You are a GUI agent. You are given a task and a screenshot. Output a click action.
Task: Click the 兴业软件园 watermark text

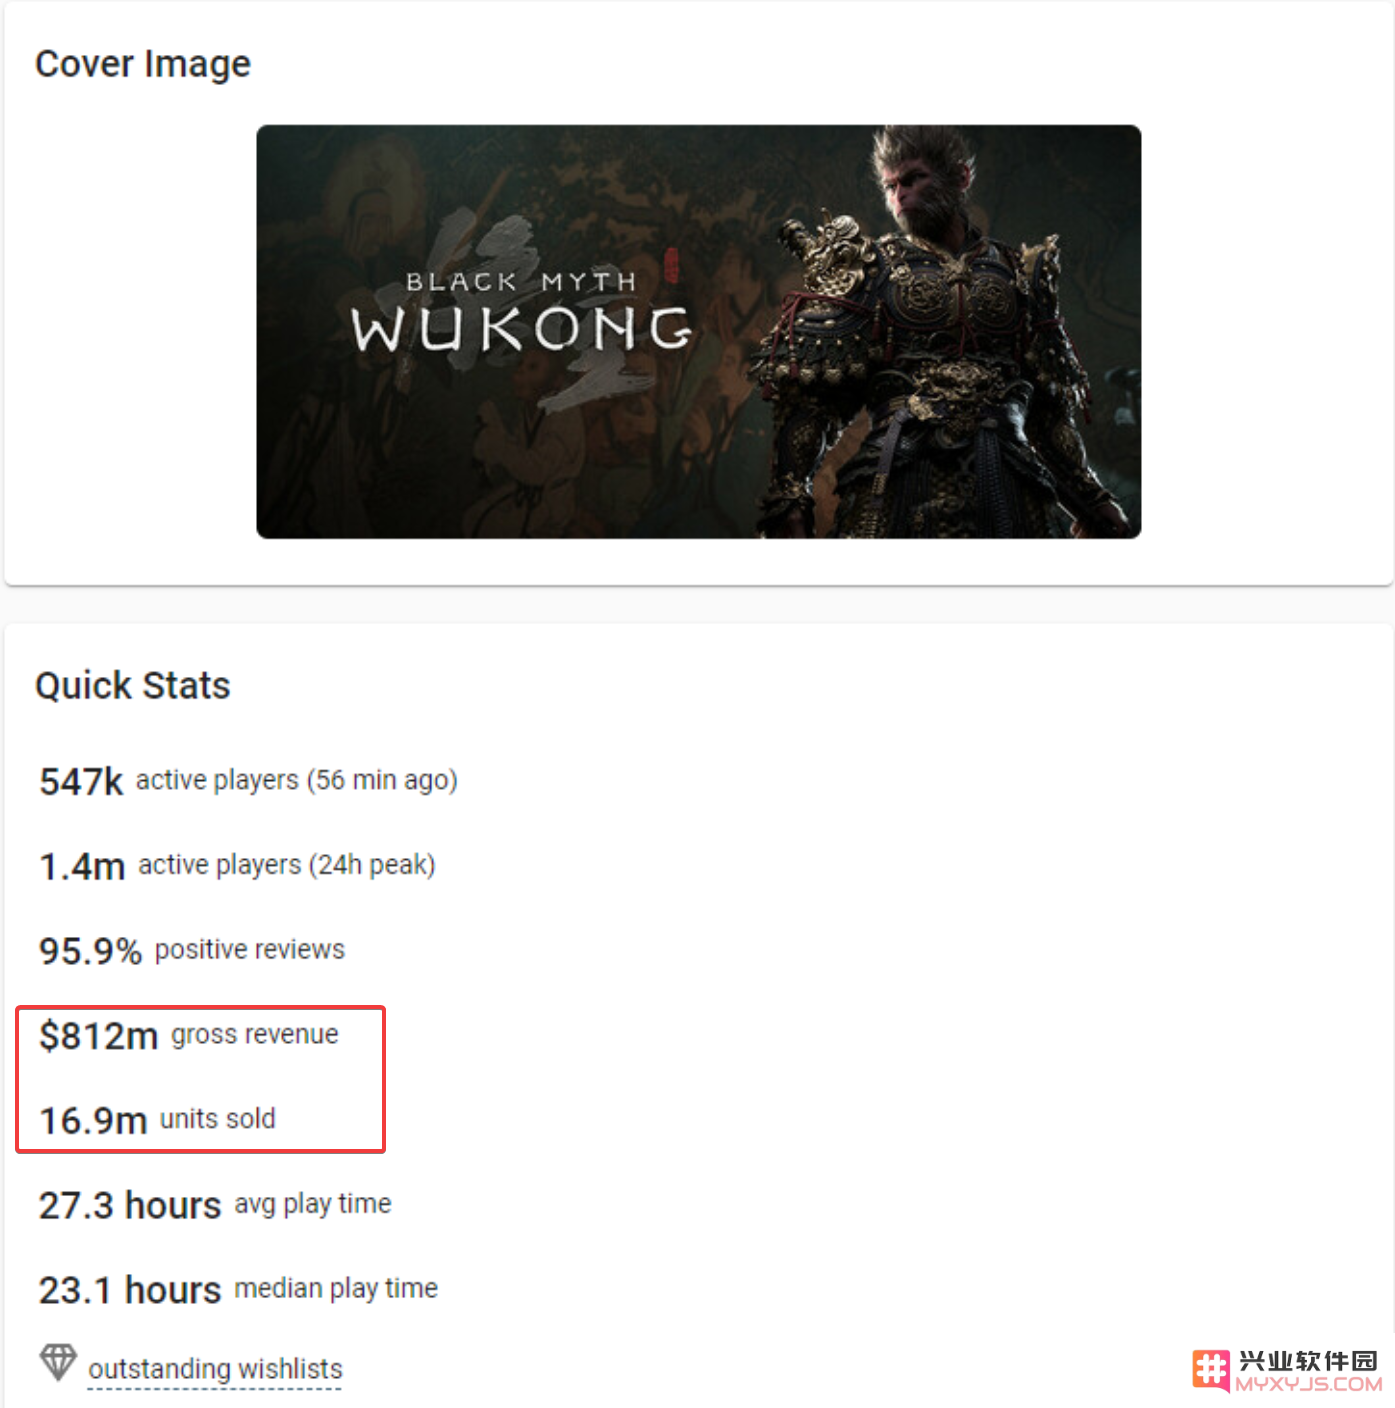coord(1308,1361)
